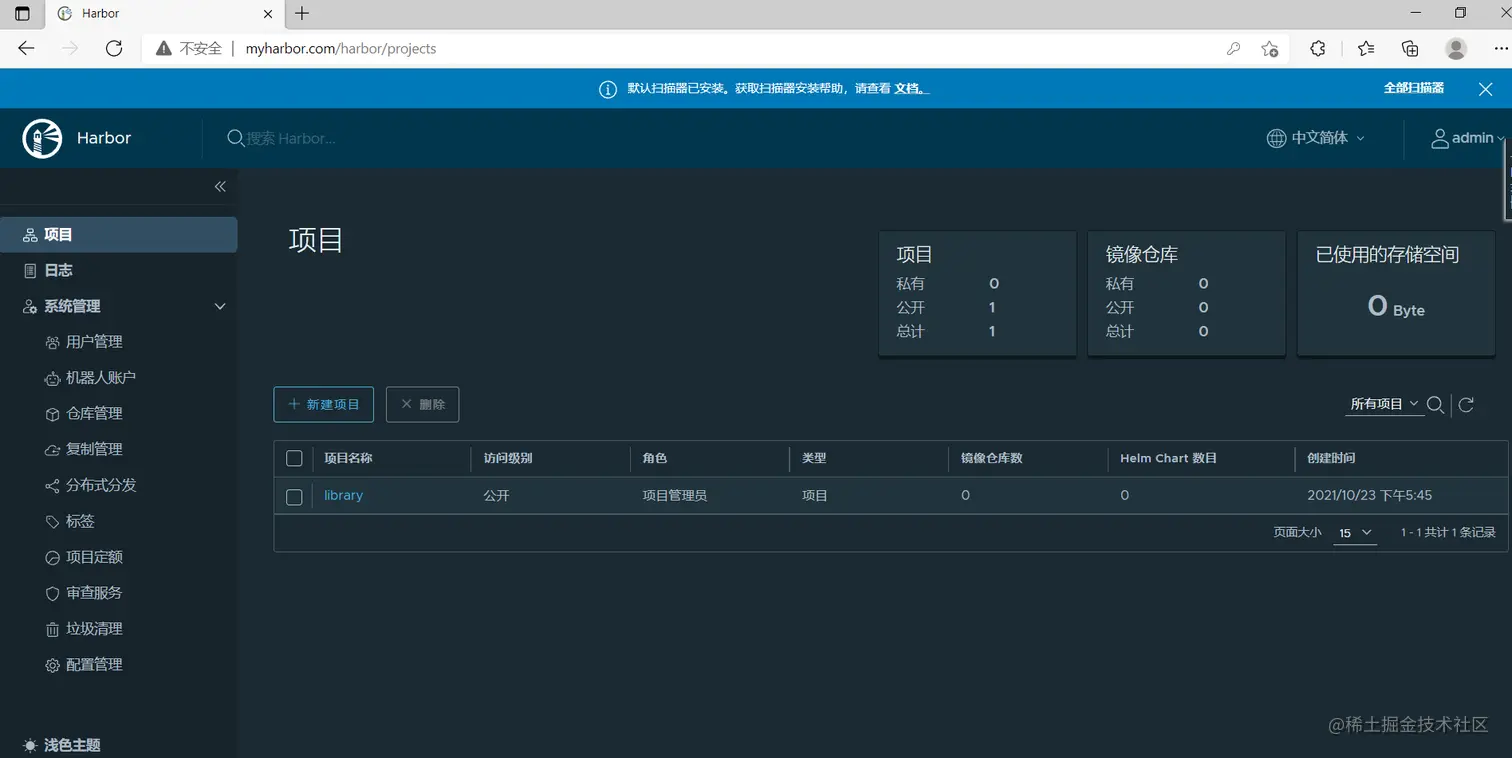Check the library row checkbox

coord(294,496)
